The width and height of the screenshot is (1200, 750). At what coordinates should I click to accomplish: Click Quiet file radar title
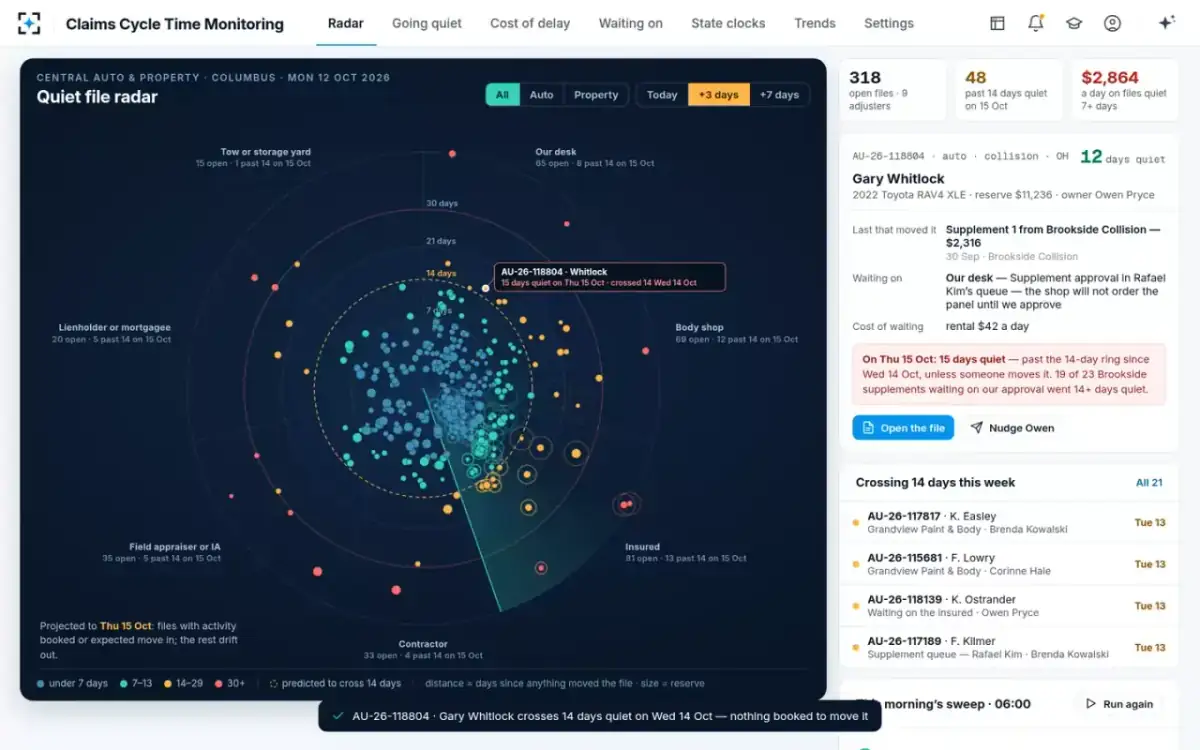pos(97,97)
